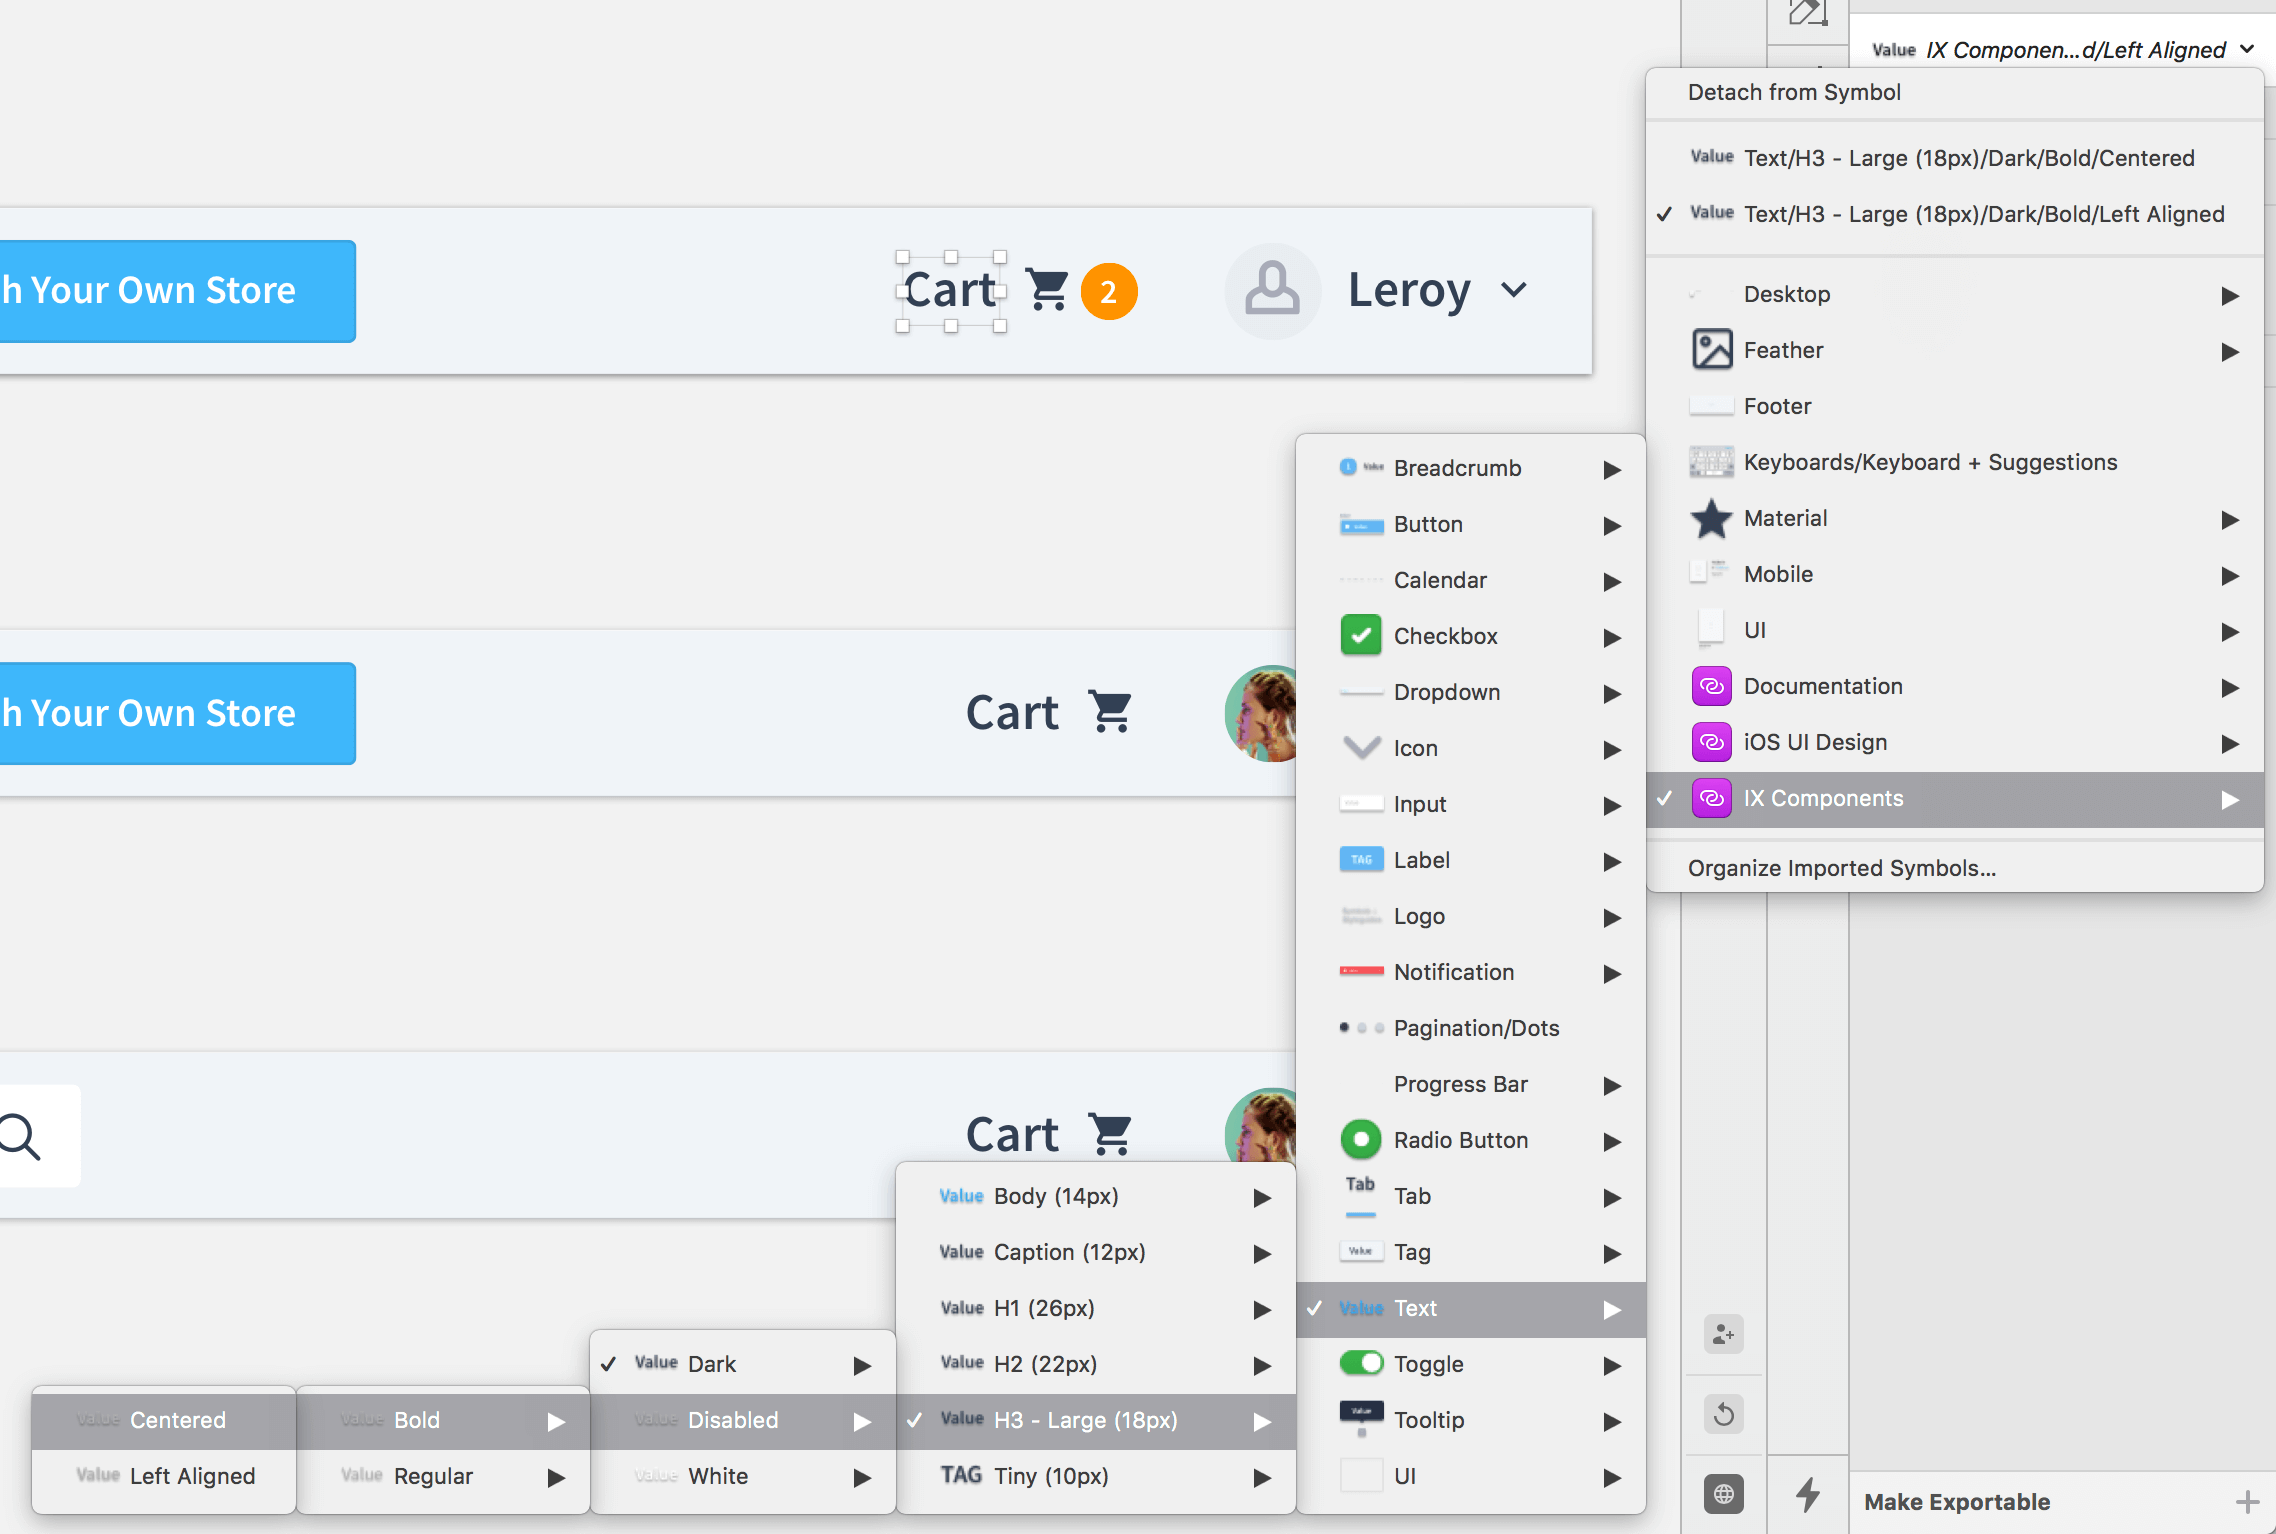Click the Make Exportable plus button
Image resolution: width=2276 pixels, height=1534 pixels.
coord(2249,1501)
